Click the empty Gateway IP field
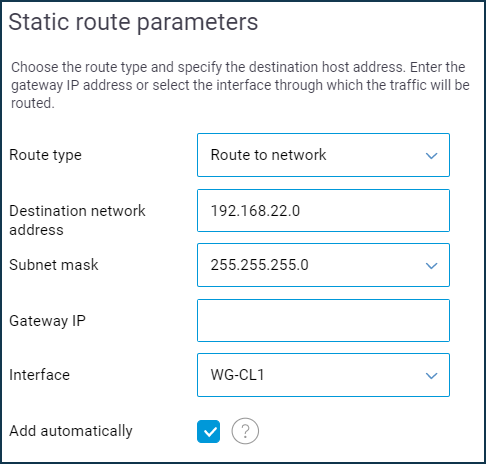The width and height of the screenshot is (486, 464). (x=323, y=320)
